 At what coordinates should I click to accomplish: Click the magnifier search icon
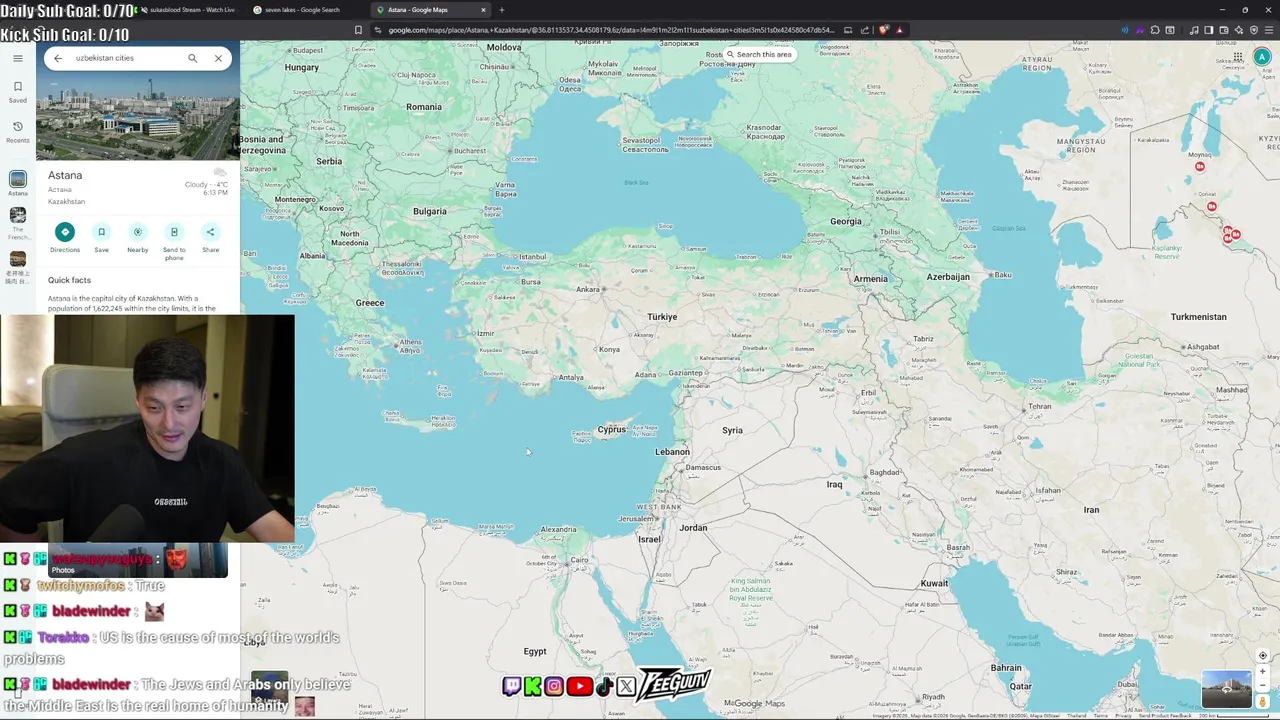[193, 58]
